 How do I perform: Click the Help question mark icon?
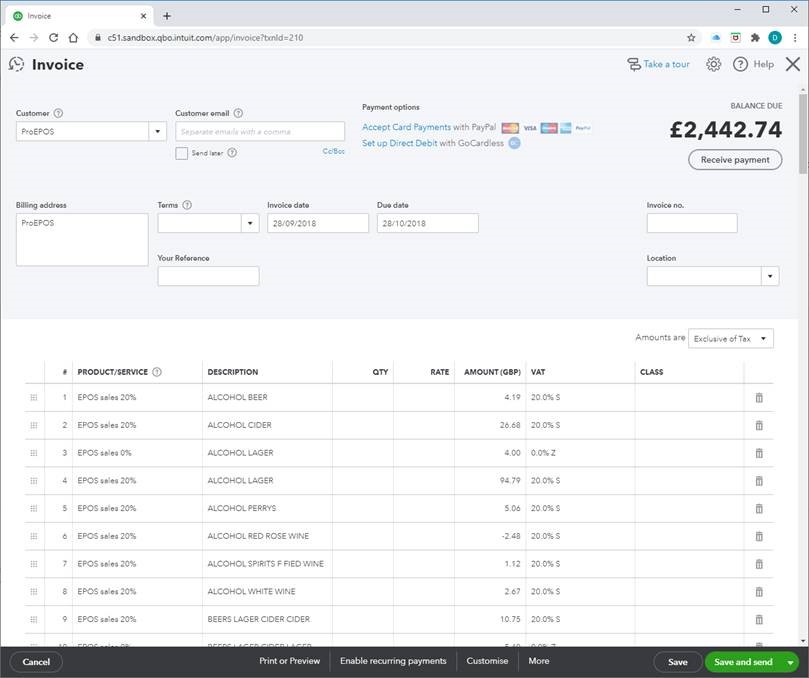click(740, 64)
